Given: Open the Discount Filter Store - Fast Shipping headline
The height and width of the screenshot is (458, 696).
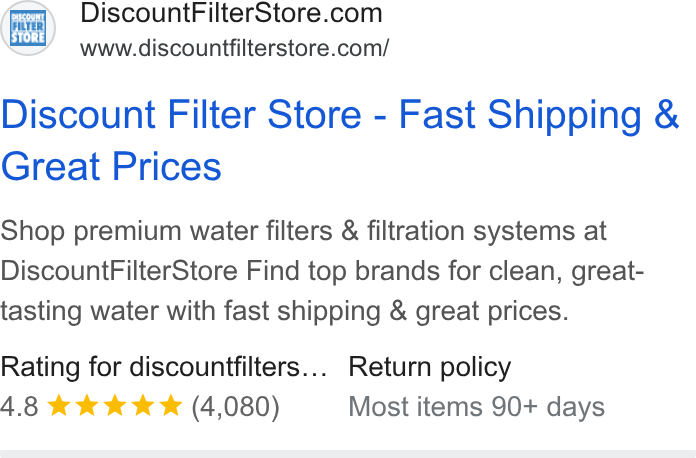Looking at the screenshot, I should click(x=340, y=114).
